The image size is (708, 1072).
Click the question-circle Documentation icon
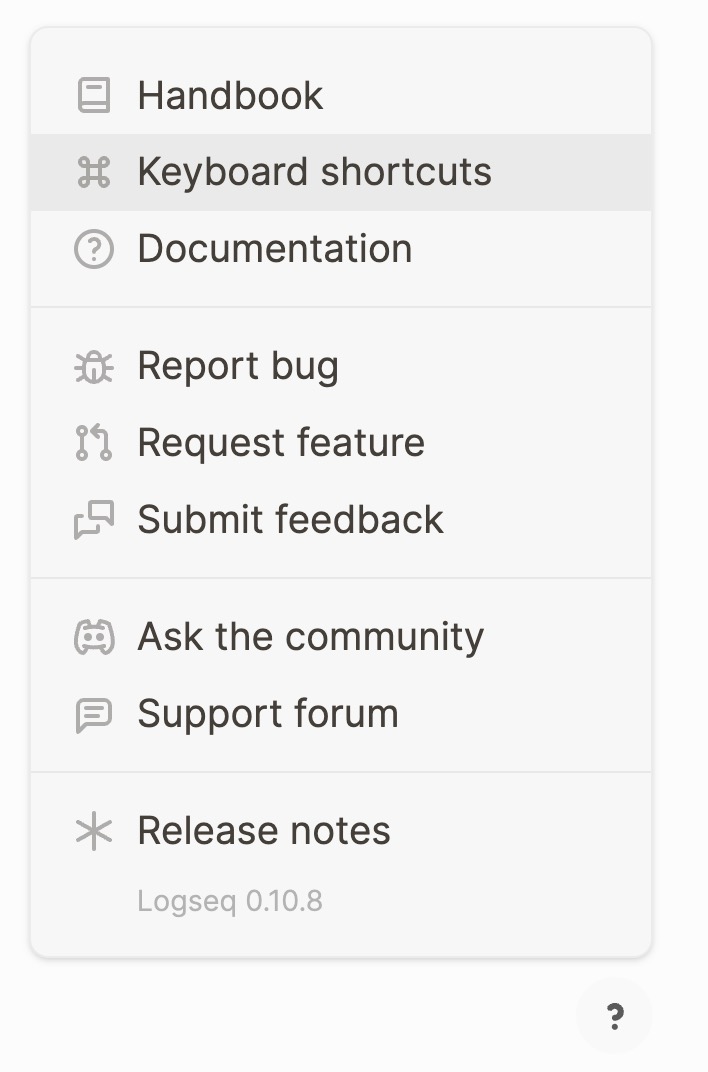pos(94,249)
